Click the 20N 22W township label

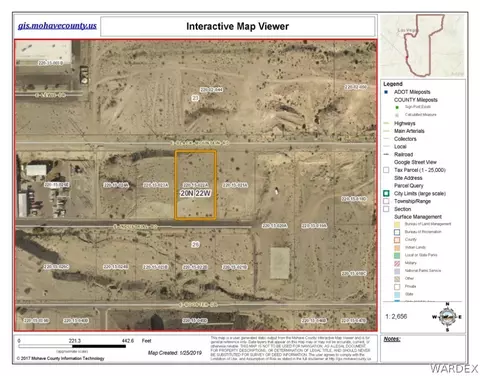[196, 193]
